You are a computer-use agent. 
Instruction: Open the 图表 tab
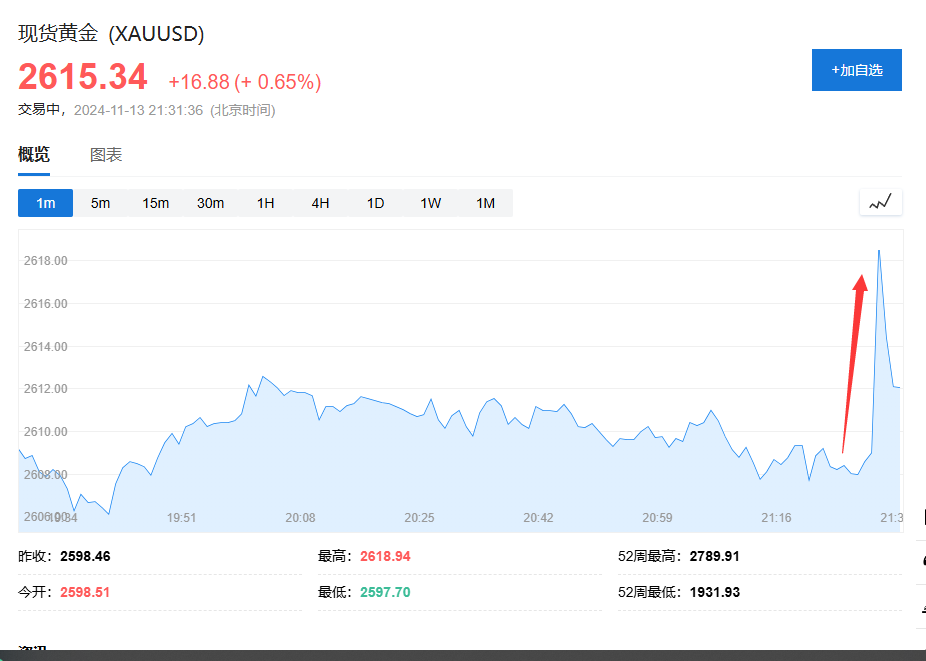(106, 155)
